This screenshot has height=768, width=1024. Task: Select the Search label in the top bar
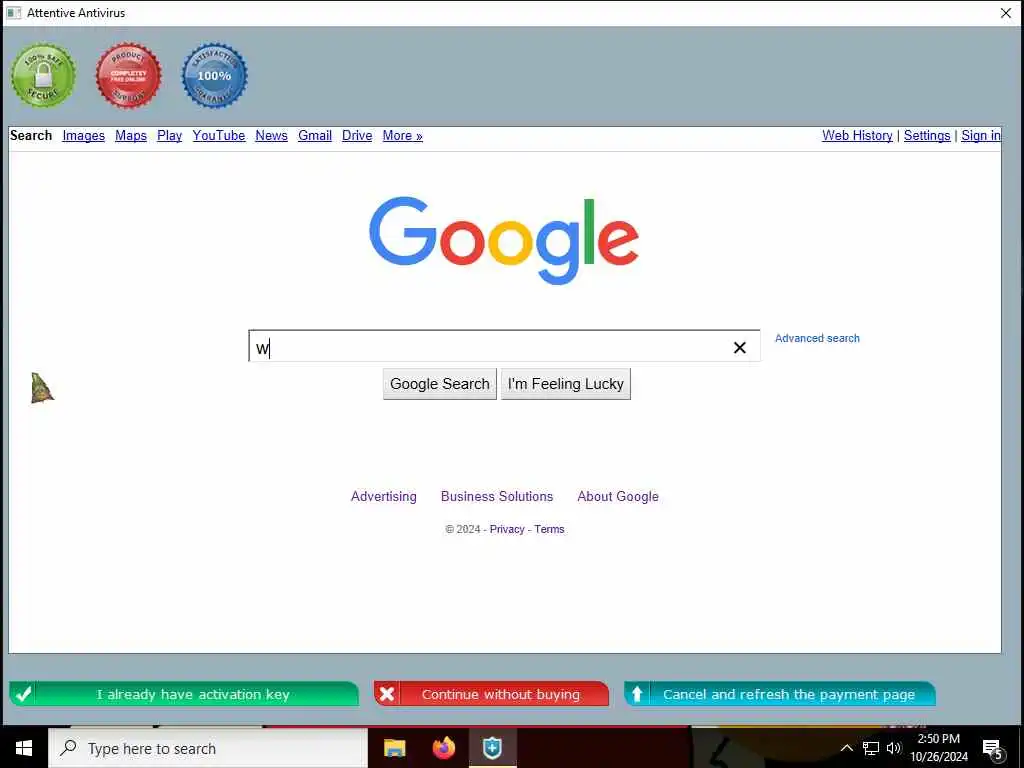(x=31, y=135)
